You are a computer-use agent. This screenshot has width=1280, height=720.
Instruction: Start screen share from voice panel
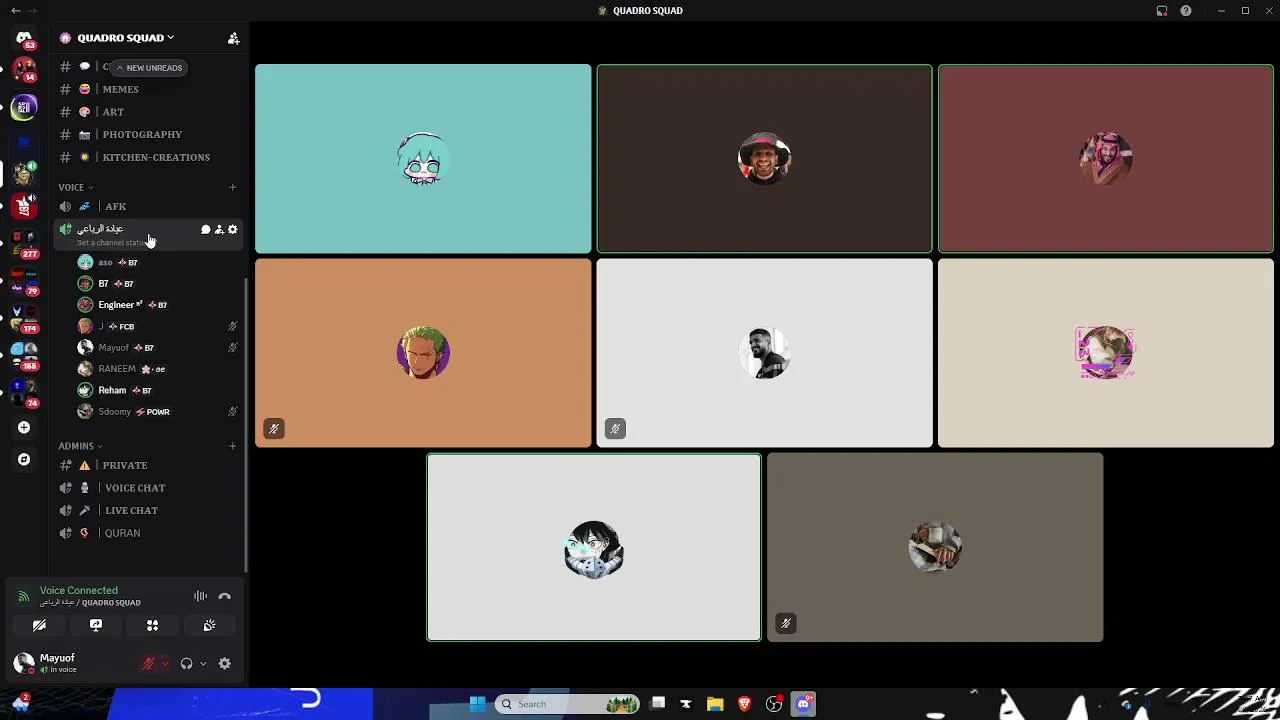96,625
